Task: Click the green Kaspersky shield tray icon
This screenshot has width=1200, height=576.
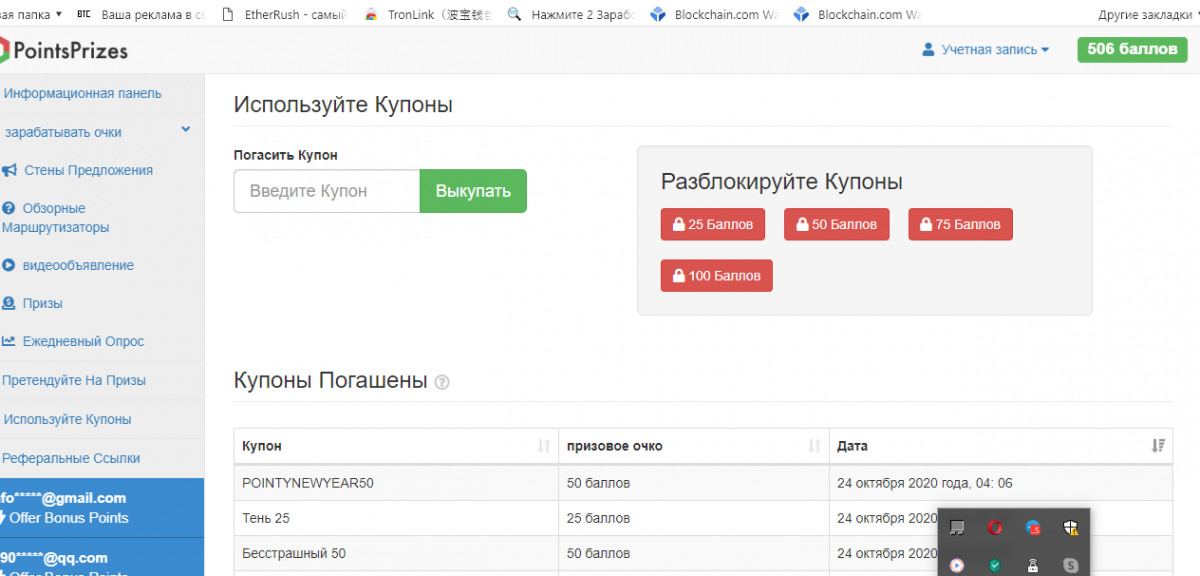Action: click(995, 565)
